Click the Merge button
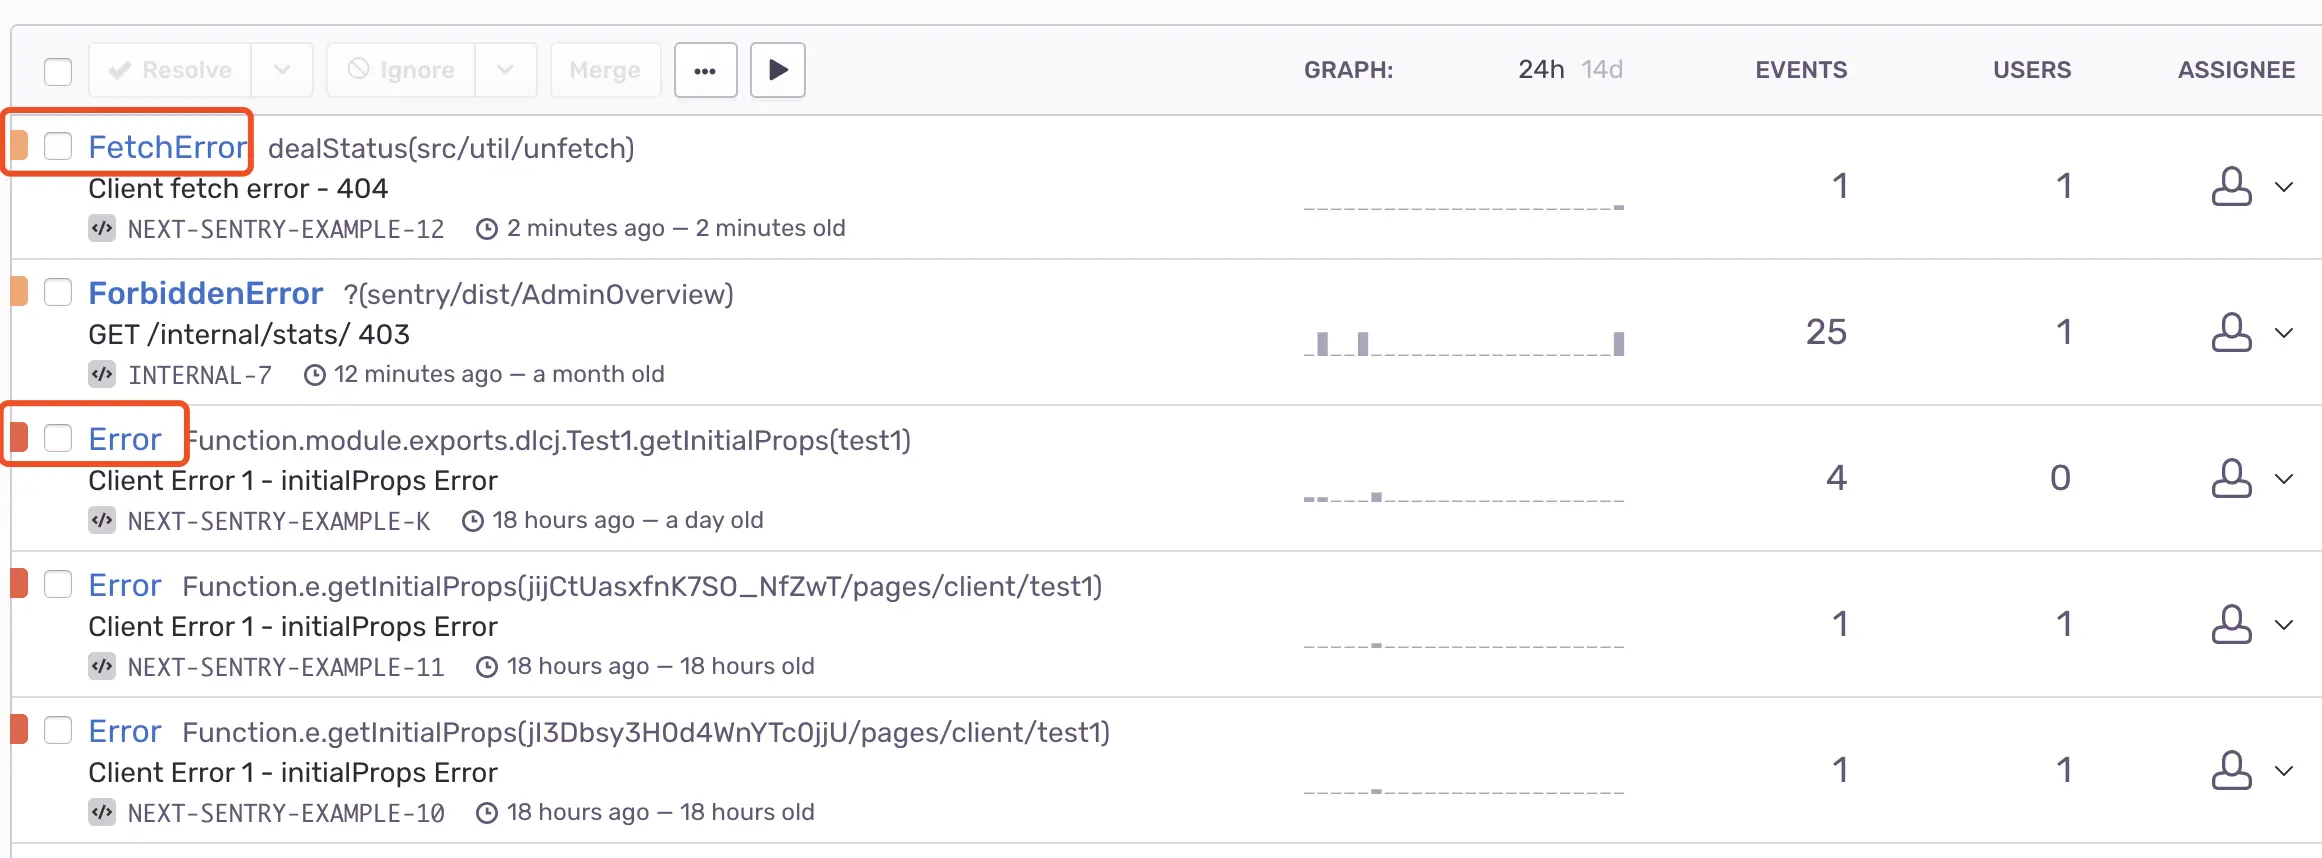This screenshot has width=2322, height=858. pos(605,70)
